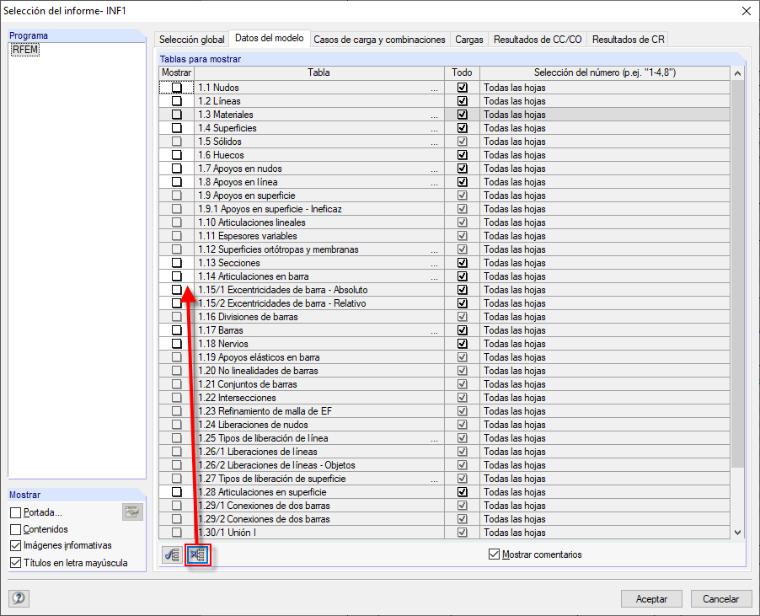
Task: Open details ellipsis for 1.7 Apoyos en nudos
Action: pos(434,169)
